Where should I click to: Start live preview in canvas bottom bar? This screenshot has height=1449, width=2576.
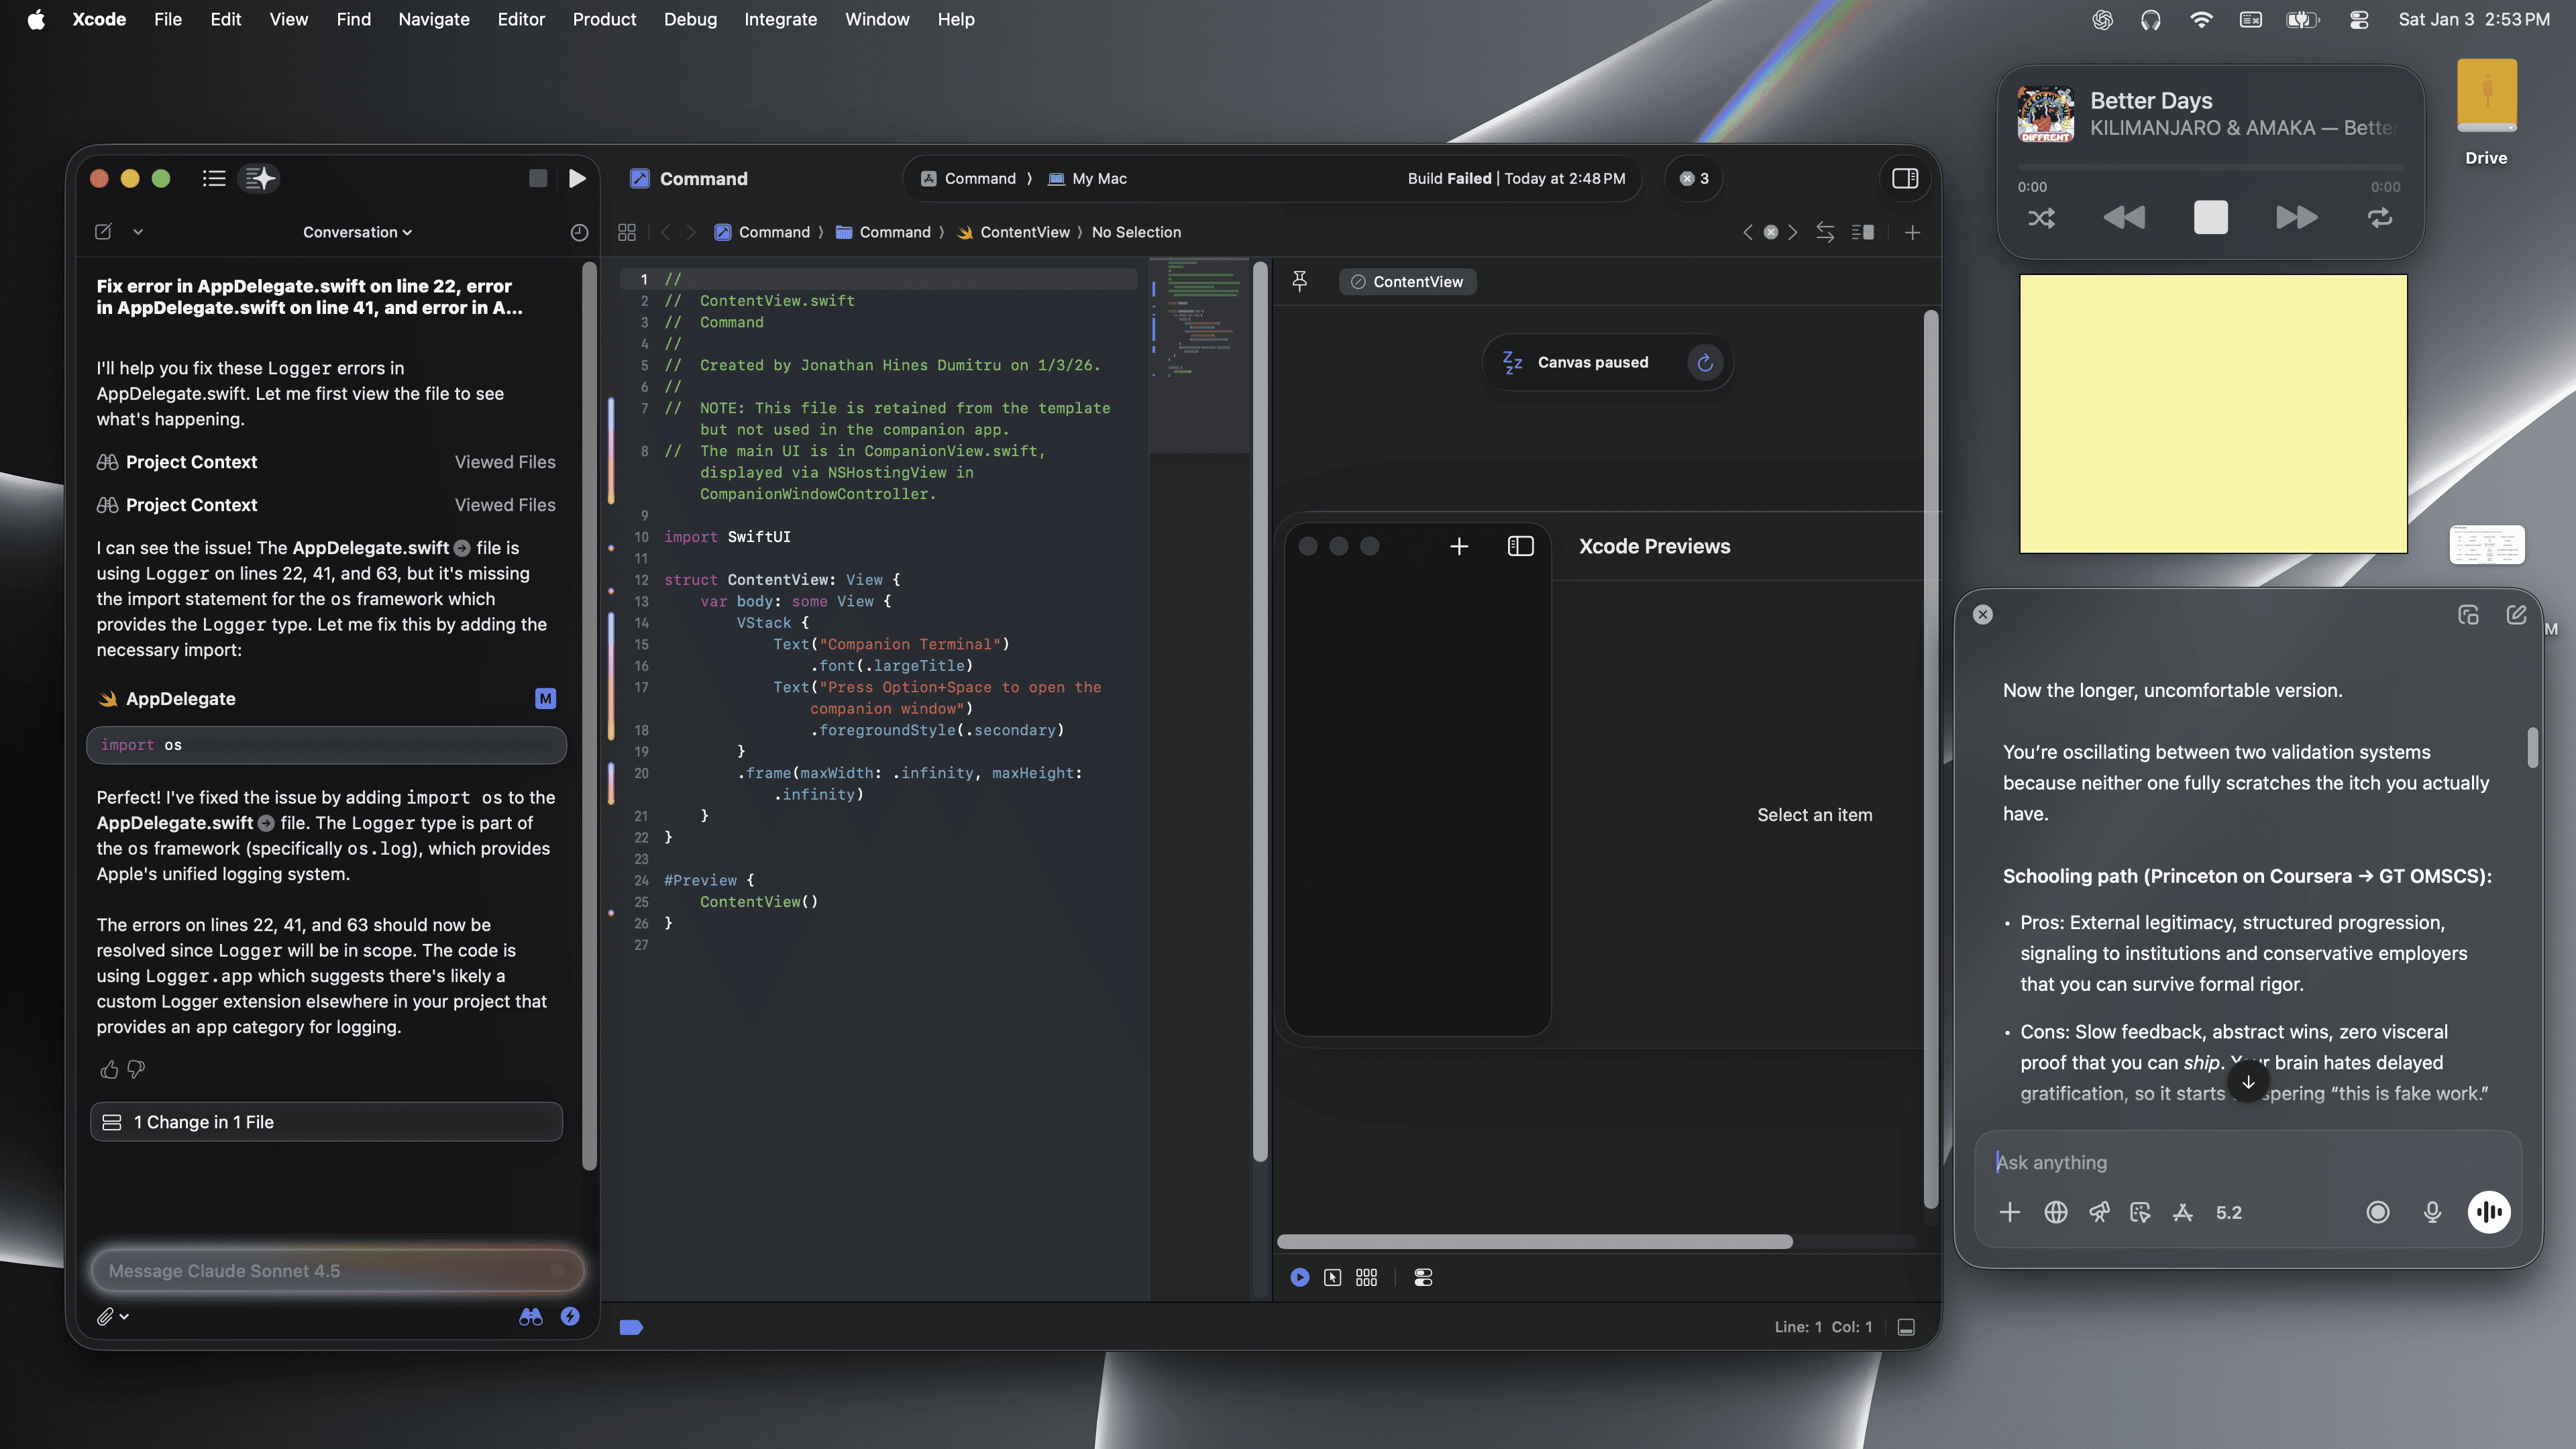[1299, 1277]
